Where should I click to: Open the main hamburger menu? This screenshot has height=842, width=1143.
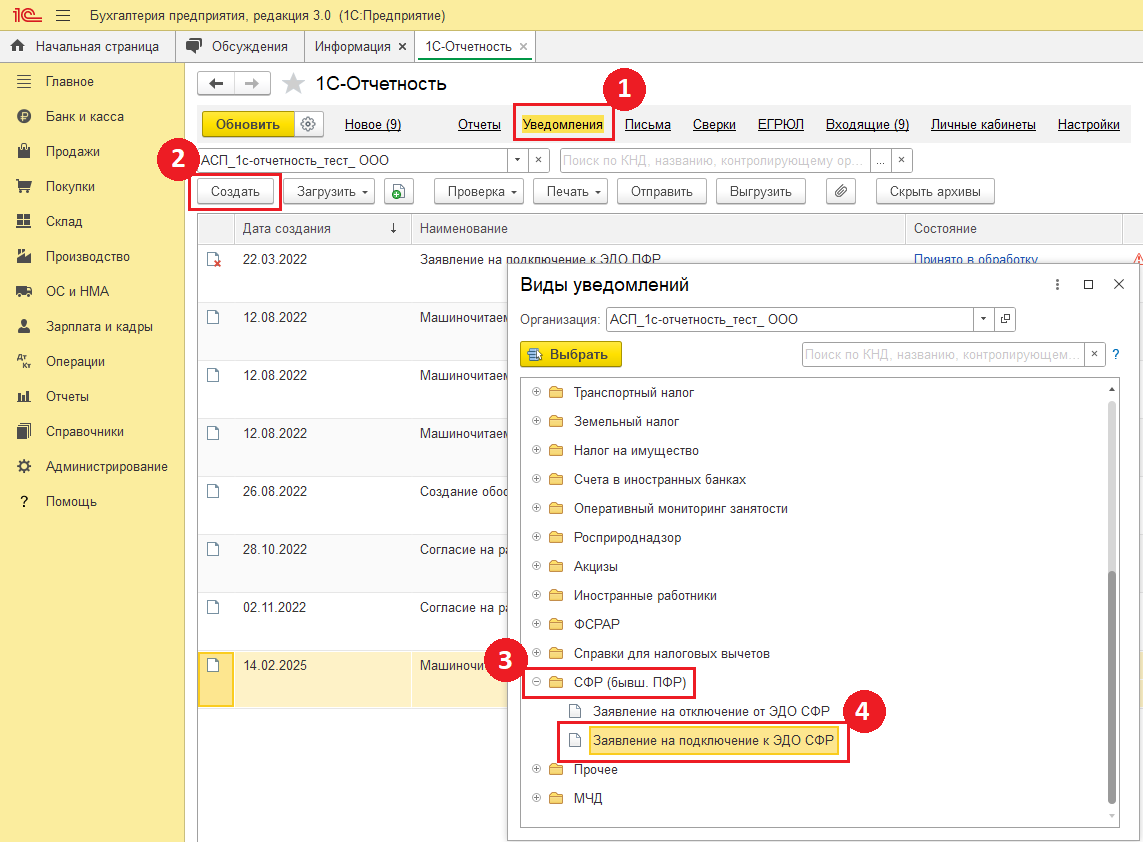pyautogui.click(x=63, y=15)
